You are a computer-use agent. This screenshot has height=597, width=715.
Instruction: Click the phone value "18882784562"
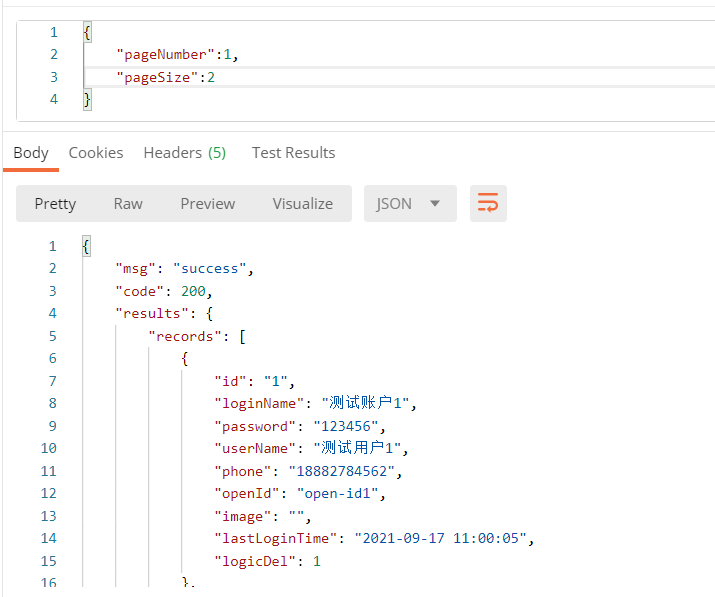coord(342,471)
